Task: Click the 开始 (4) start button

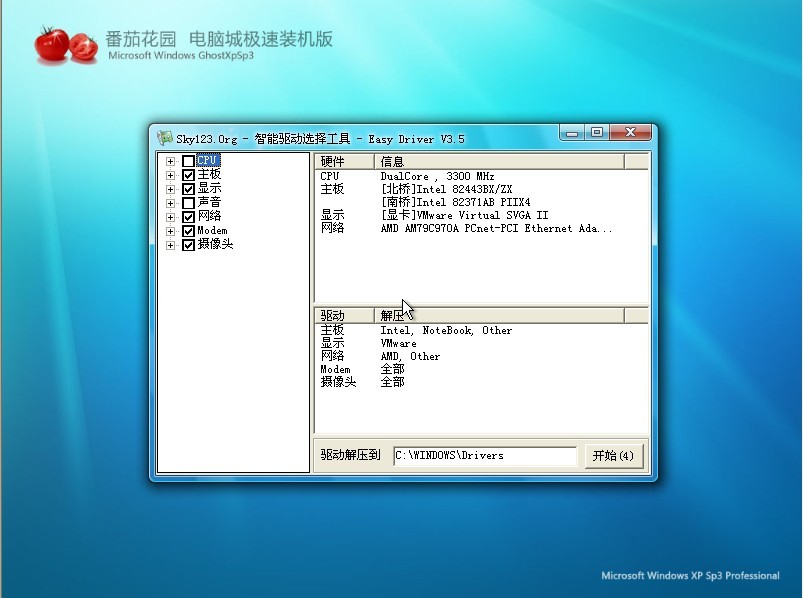Action: (x=613, y=455)
